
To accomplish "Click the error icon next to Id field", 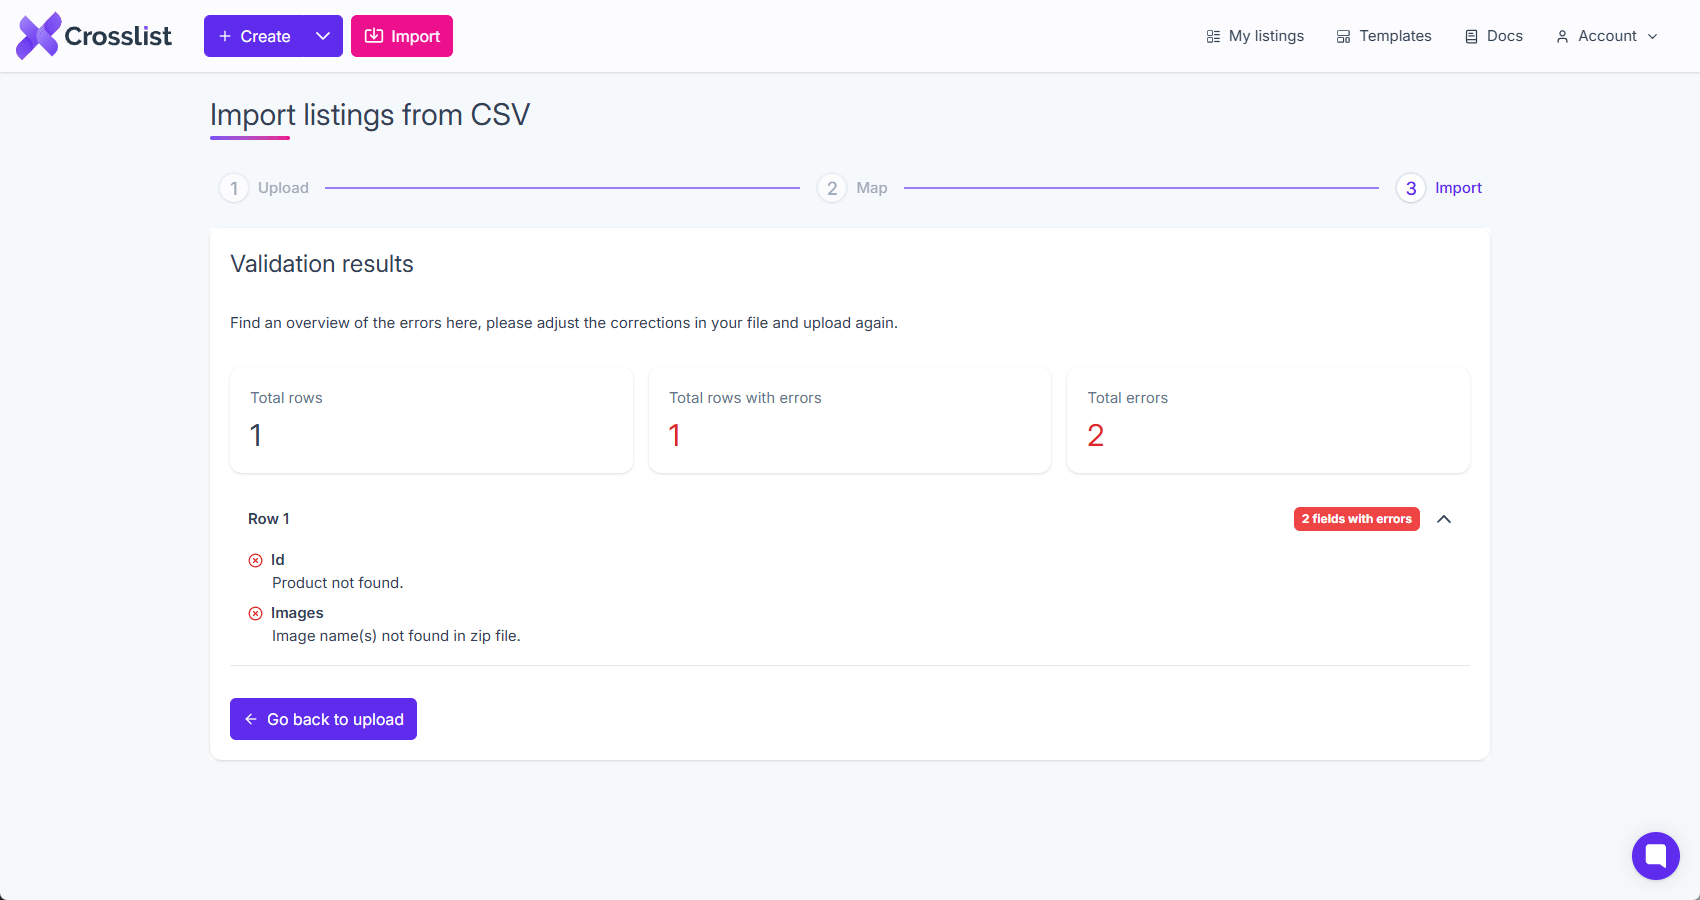I will 256,560.
